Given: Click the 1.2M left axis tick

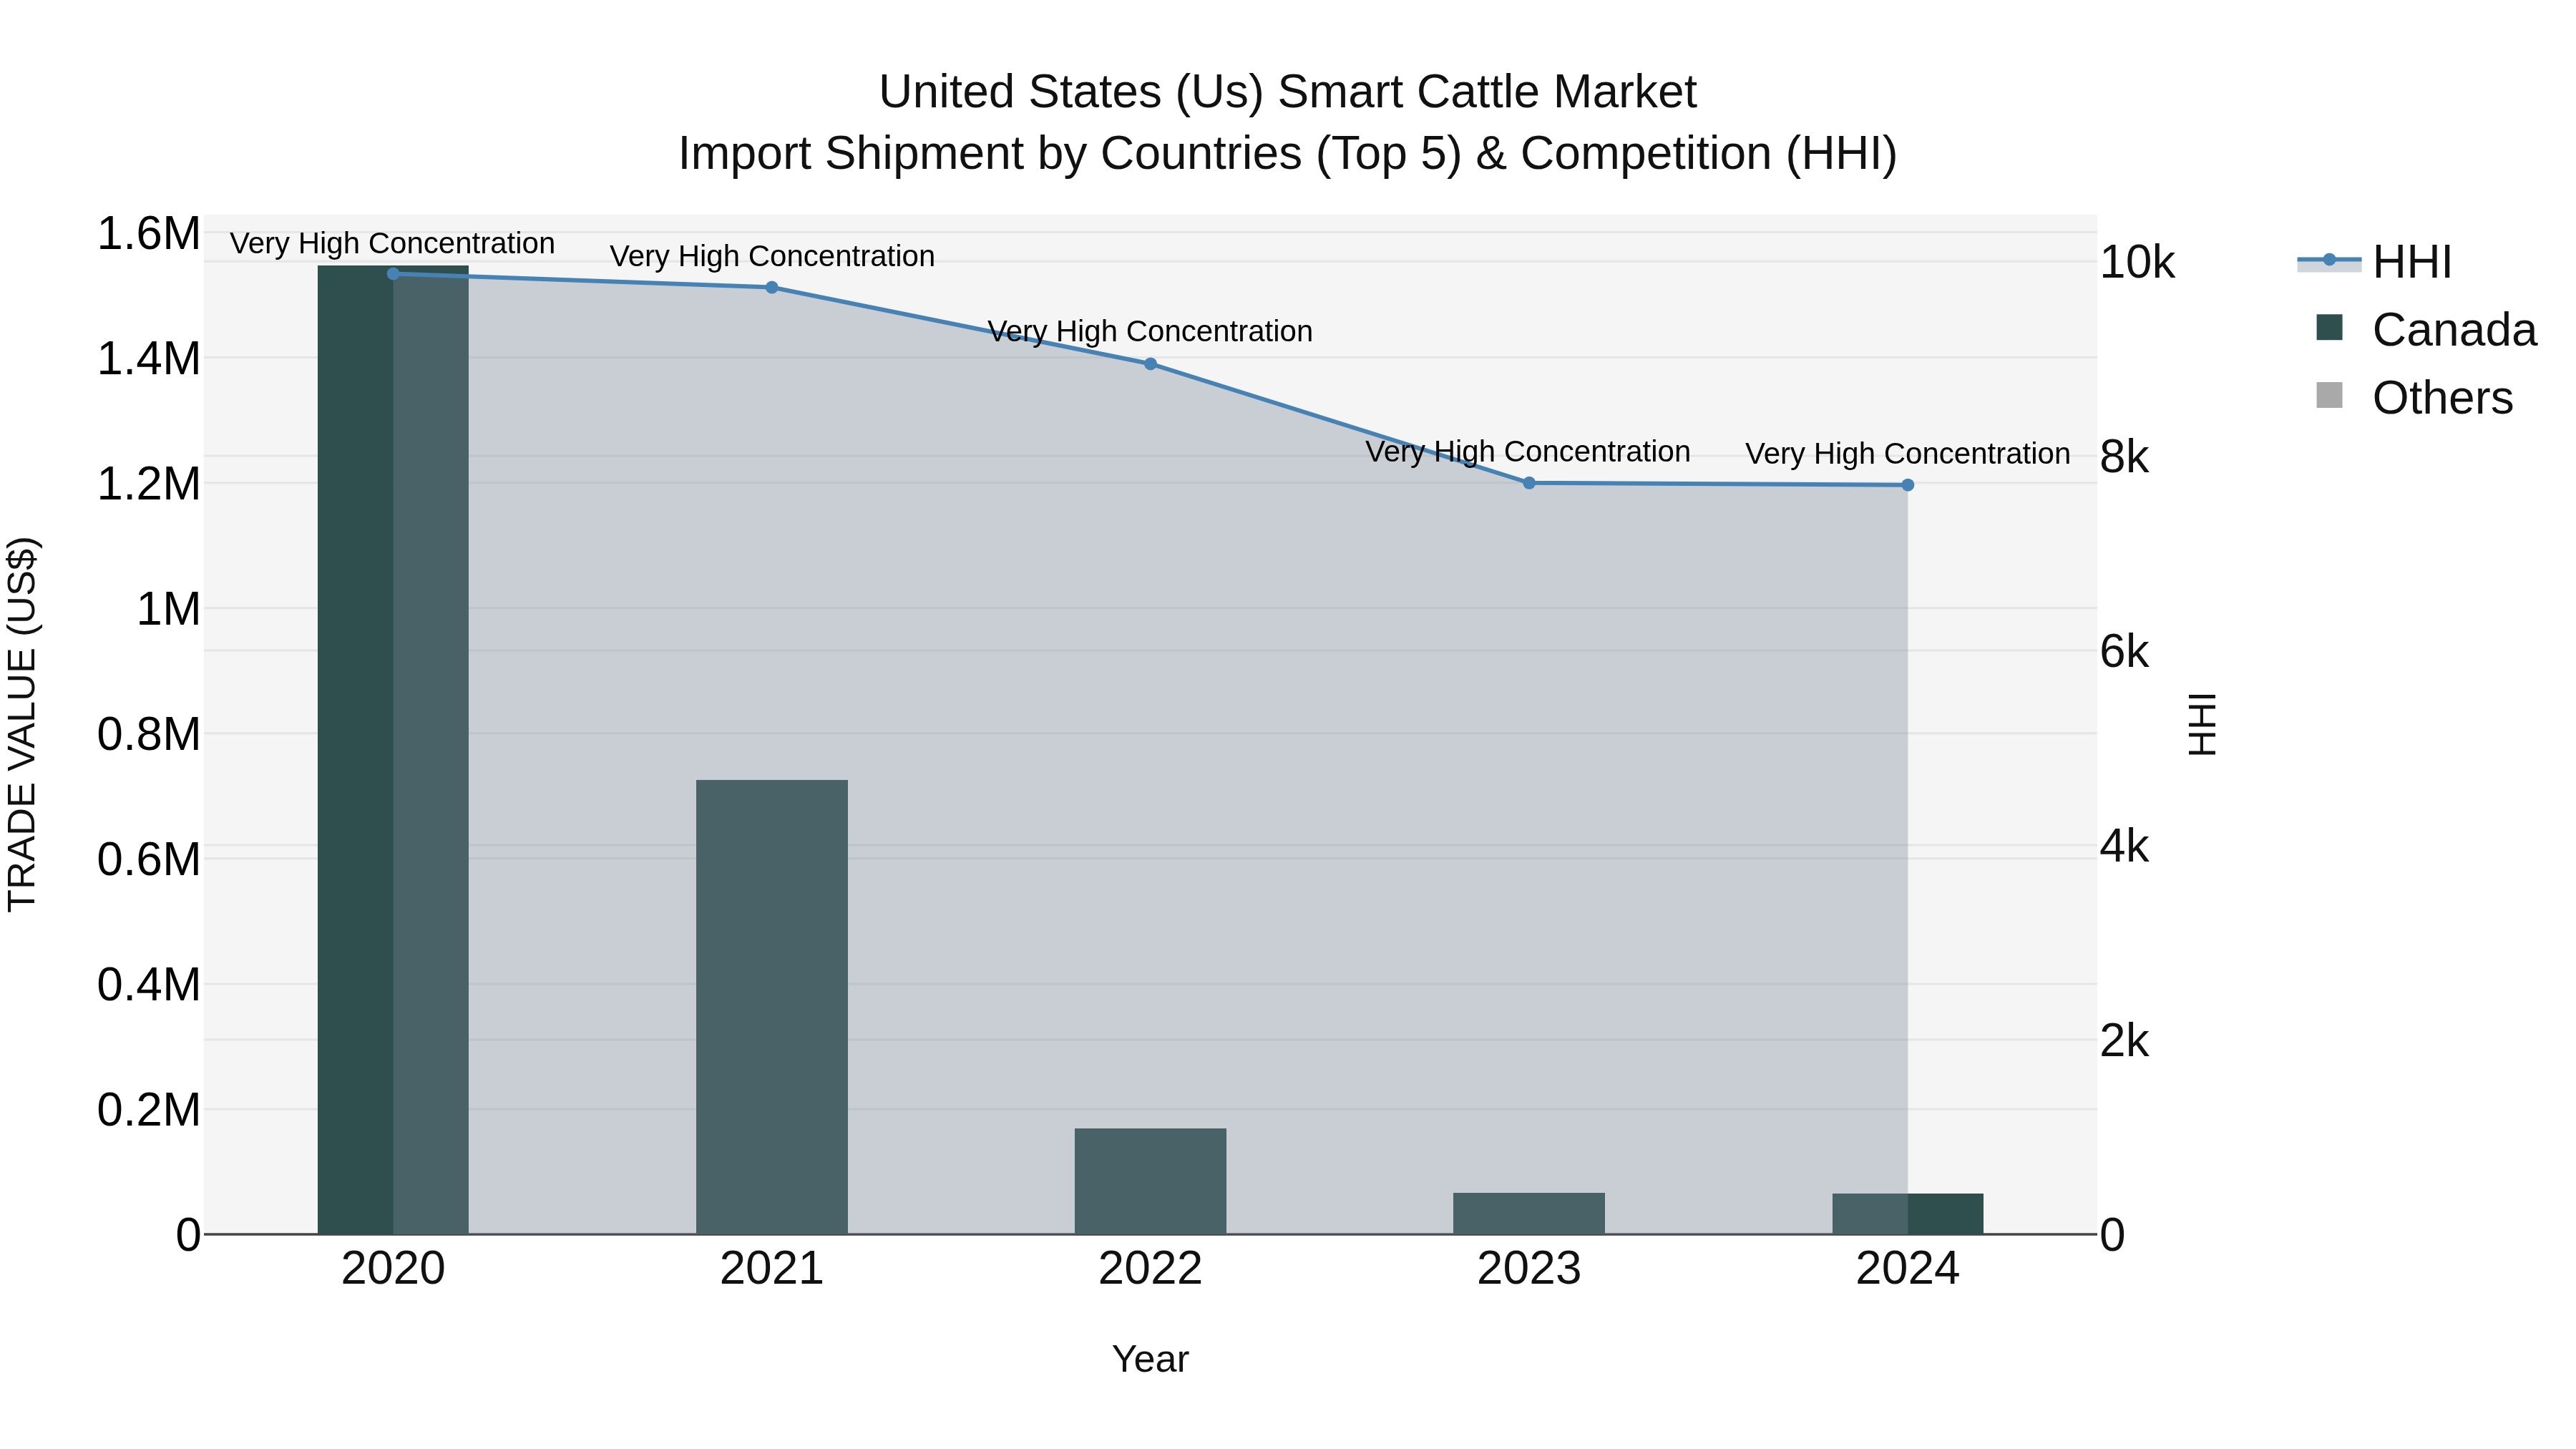Looking at the screenshot, I should [x=148, y=484].
